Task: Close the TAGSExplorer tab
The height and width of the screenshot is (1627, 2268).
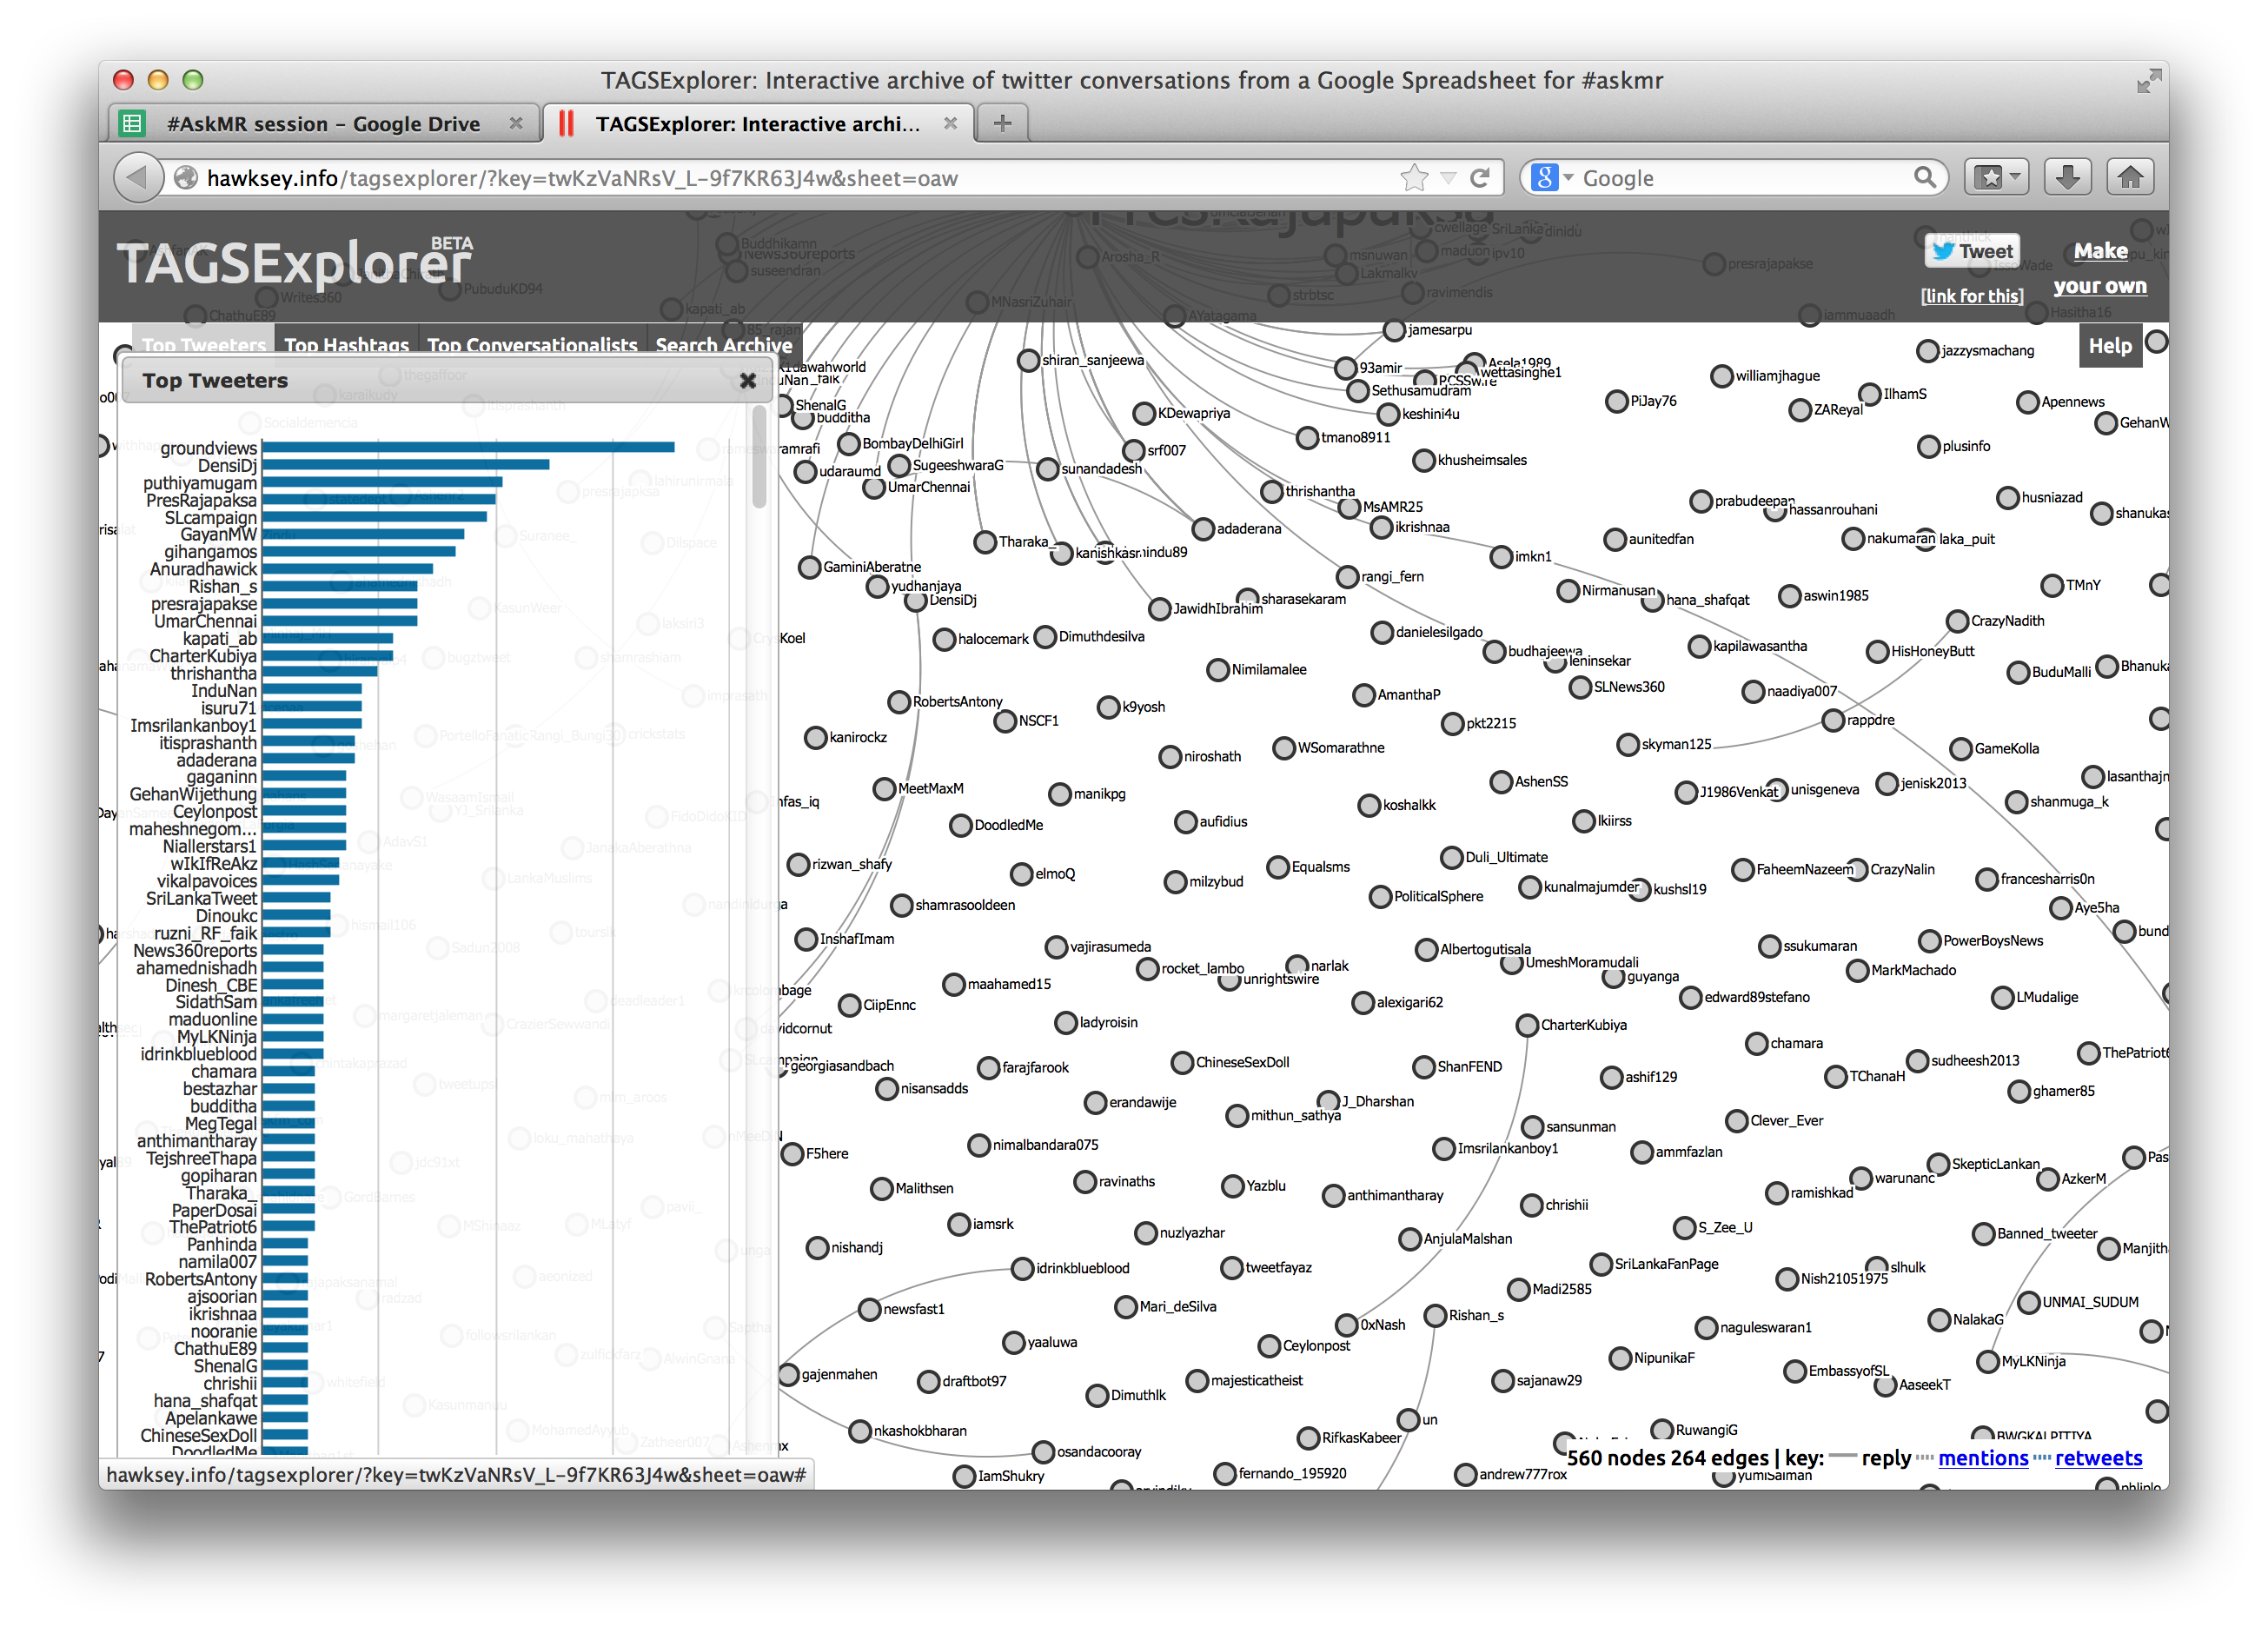Action: click(x=950, y=123)
